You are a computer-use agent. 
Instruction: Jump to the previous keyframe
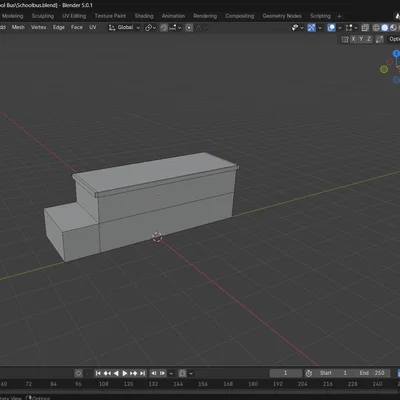107,373
